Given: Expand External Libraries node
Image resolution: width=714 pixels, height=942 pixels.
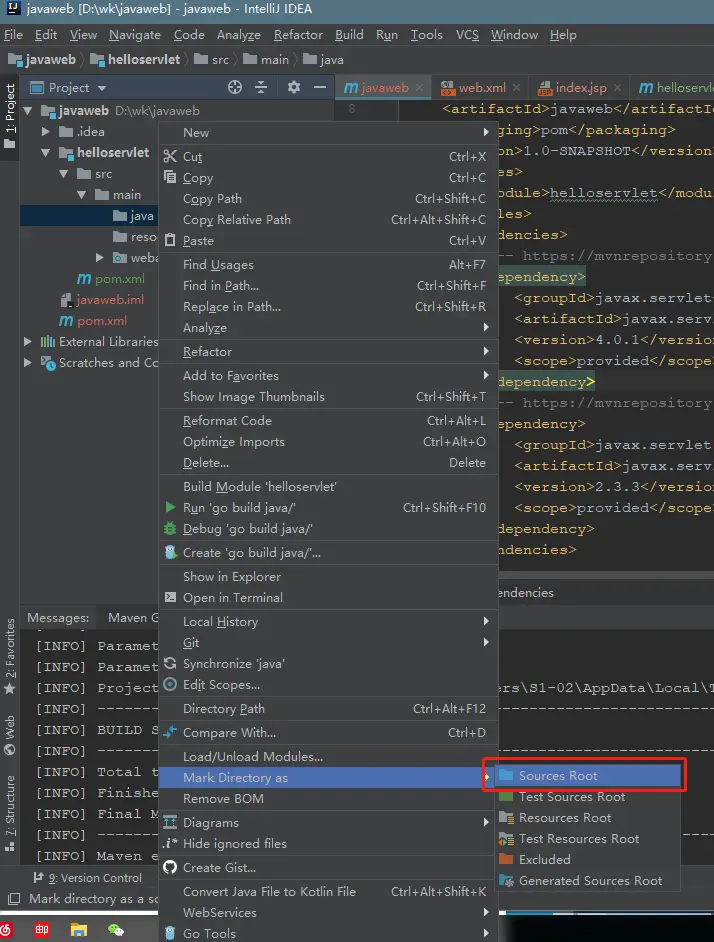Looking at the screenshot, I should 28,341.
